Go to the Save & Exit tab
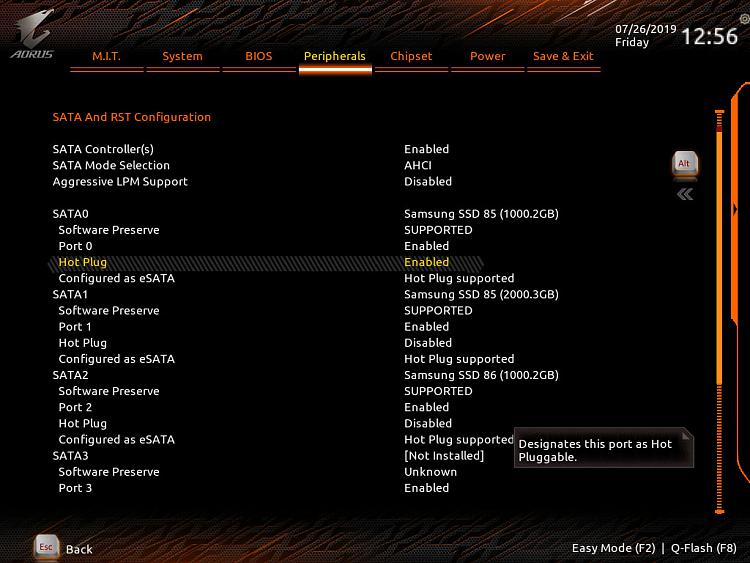This screenshot has width=750, height=563. click(563, 57)
